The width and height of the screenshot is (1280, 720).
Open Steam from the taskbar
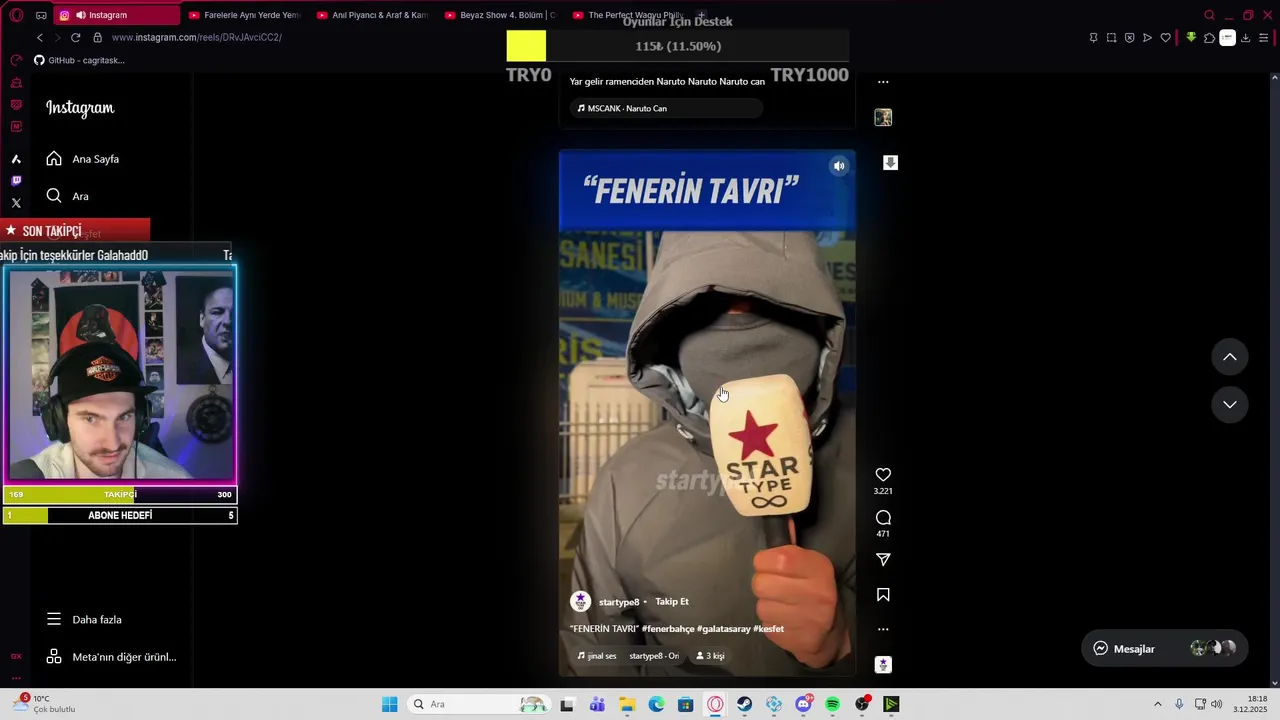(x=745, y=704)
